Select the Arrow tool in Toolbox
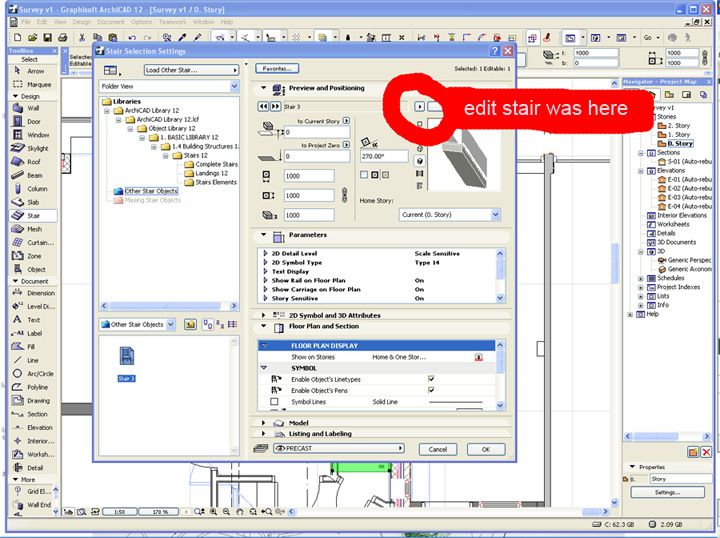Image resolution: width=720 pixels, height=538 pixels. coord(33,71)
